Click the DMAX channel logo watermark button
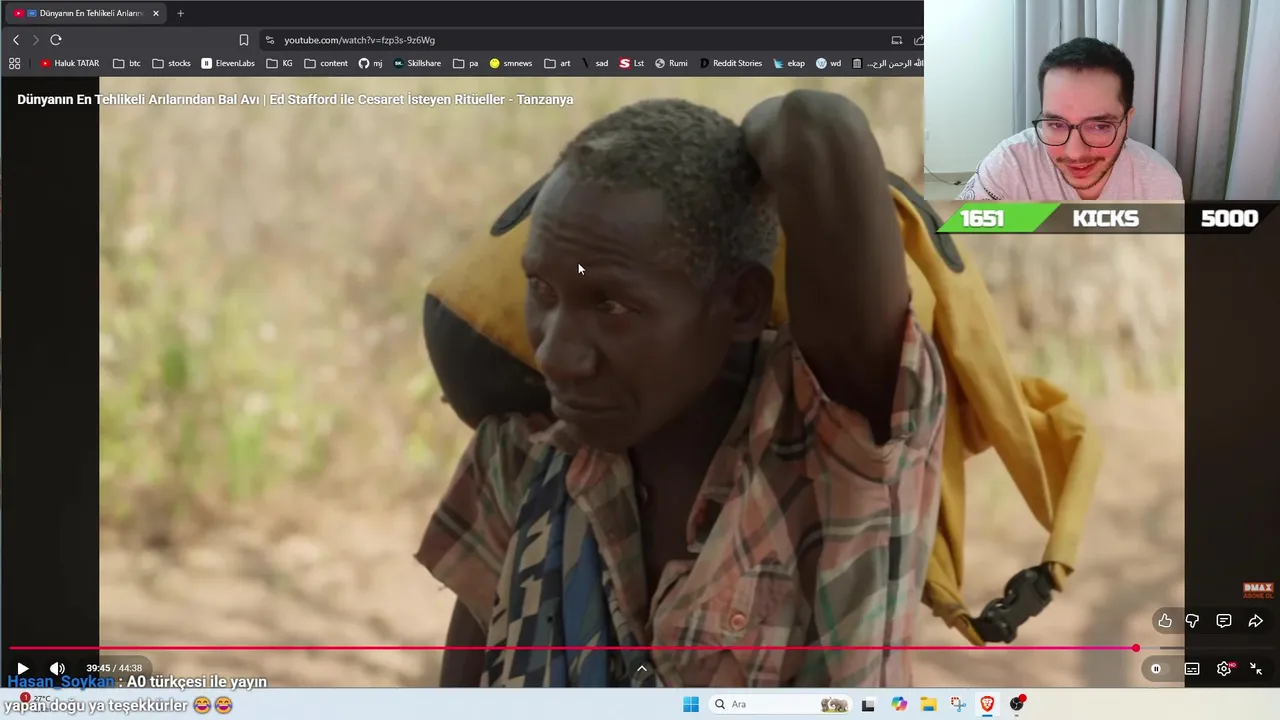 pos(1258,591)
